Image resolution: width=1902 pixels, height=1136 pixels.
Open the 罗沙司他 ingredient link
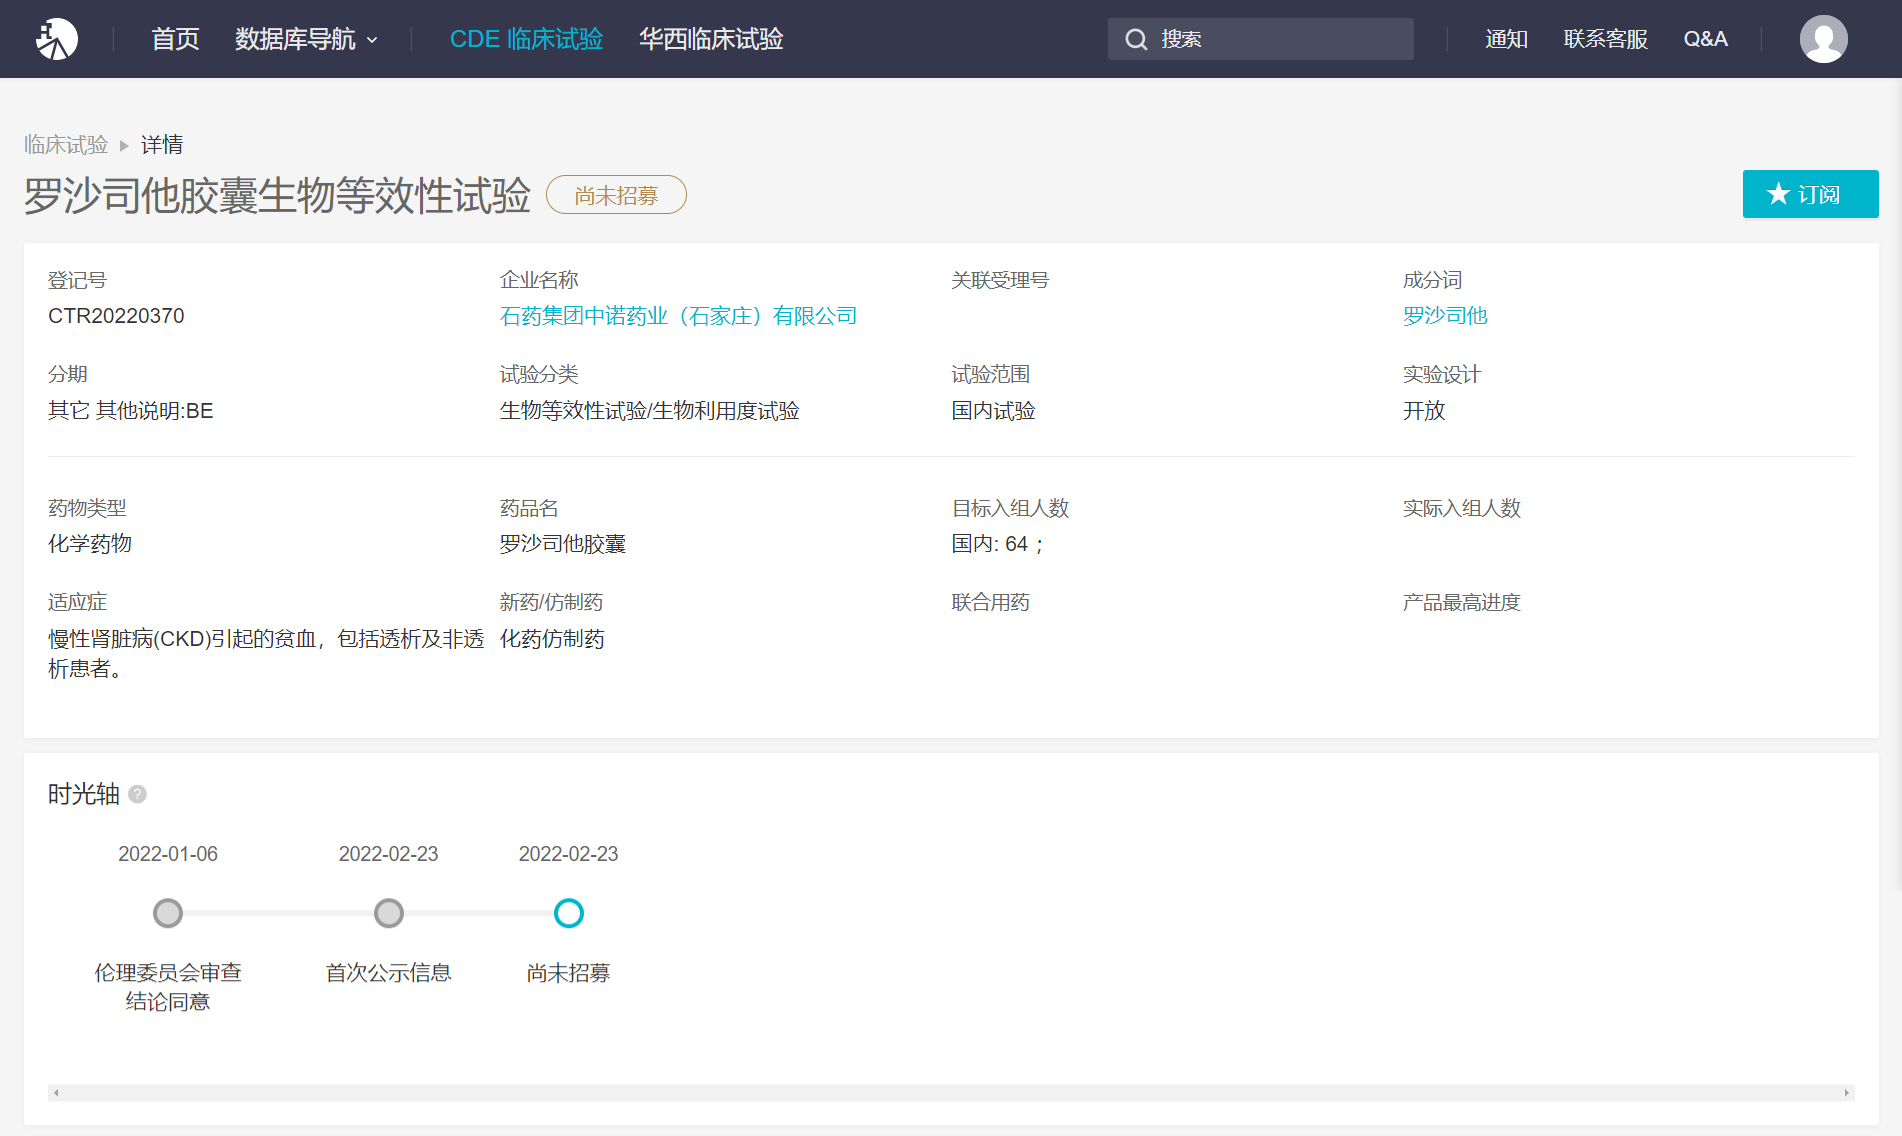(x=1445, y=316)
